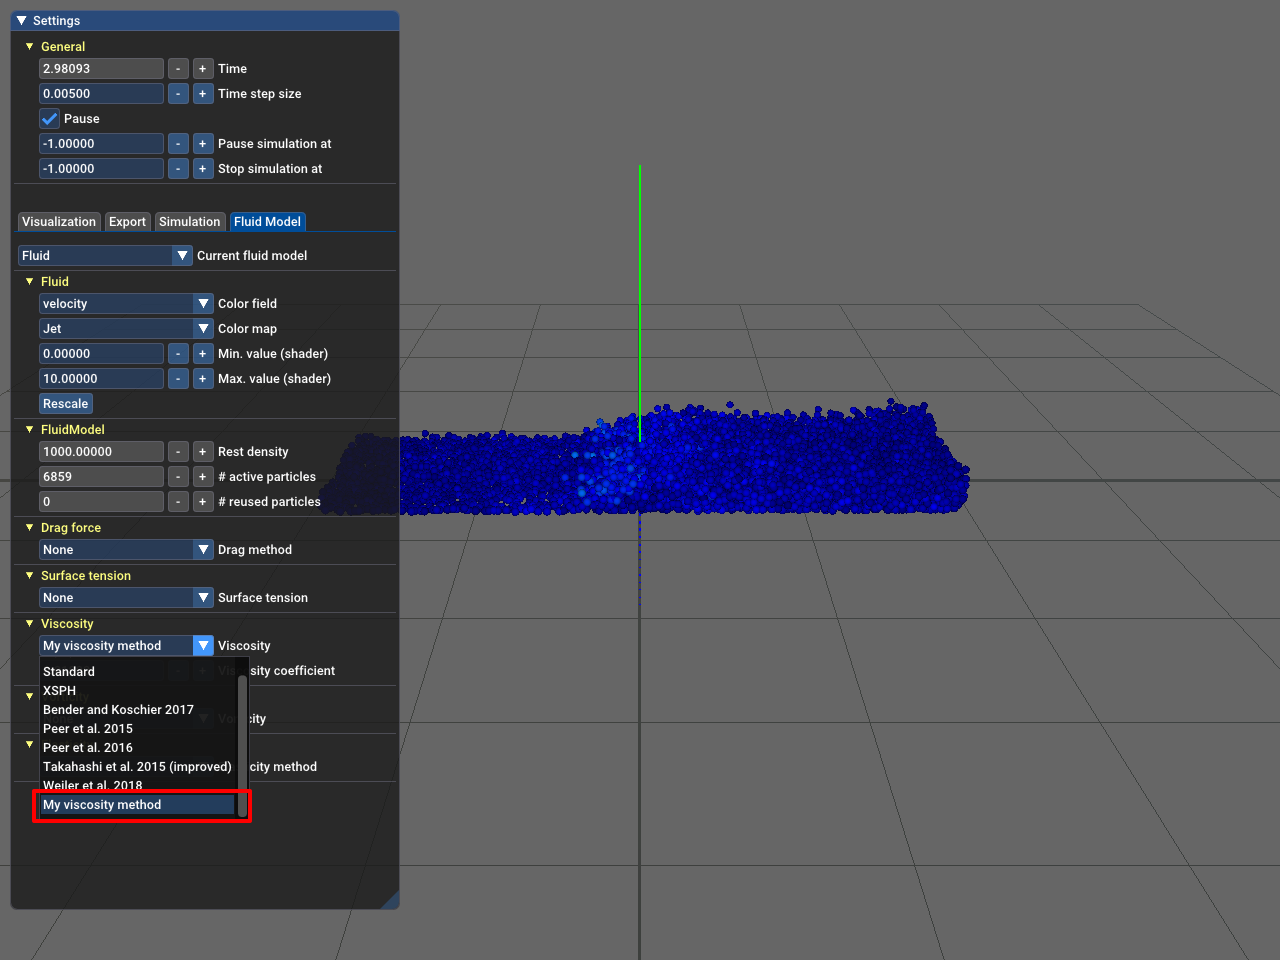The height and width of the screenshot is (960, 1280).
Task: Choose Weiler et al. 2018 method
Action: pyautogui.click(x=138, y=786)
